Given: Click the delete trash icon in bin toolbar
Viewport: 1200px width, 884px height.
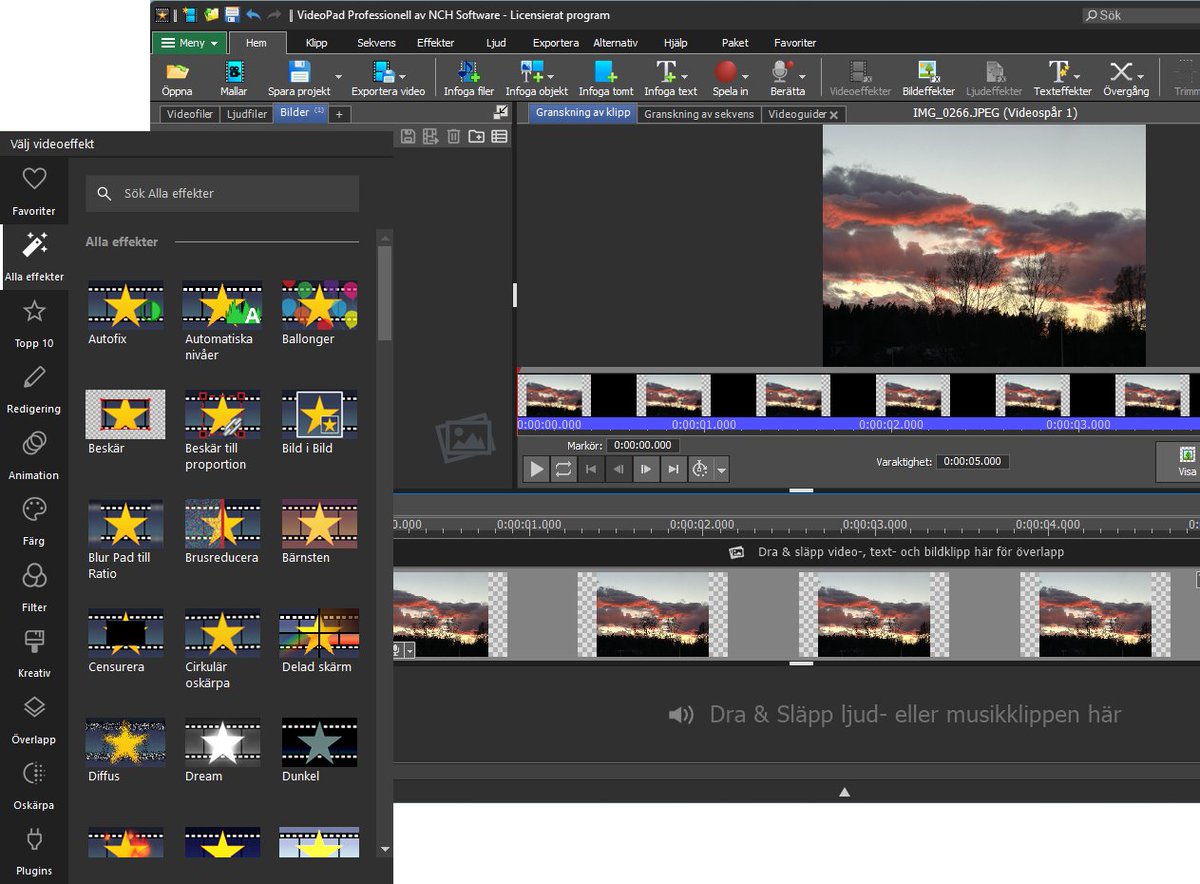Looking at the screenshot, I should click(x=453, y=136).
